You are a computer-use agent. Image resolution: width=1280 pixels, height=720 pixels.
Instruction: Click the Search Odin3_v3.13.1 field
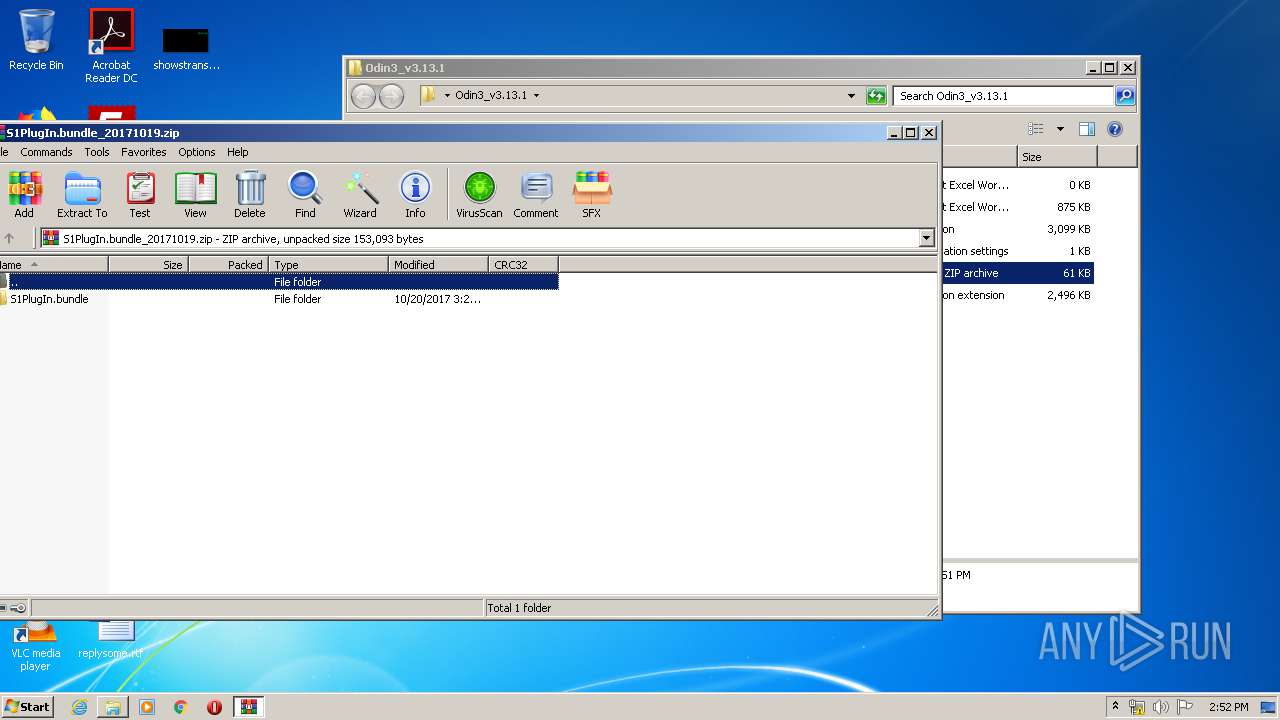point(1003,96)
